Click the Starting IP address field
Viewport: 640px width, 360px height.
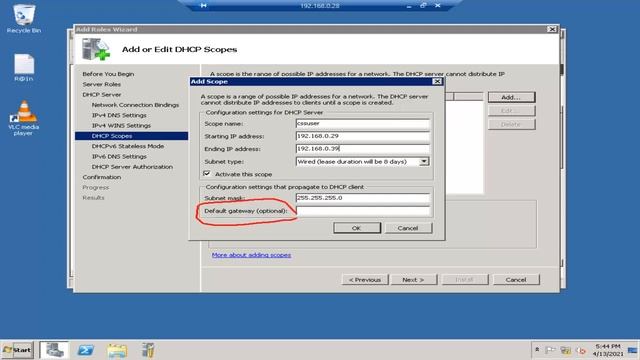362,136
